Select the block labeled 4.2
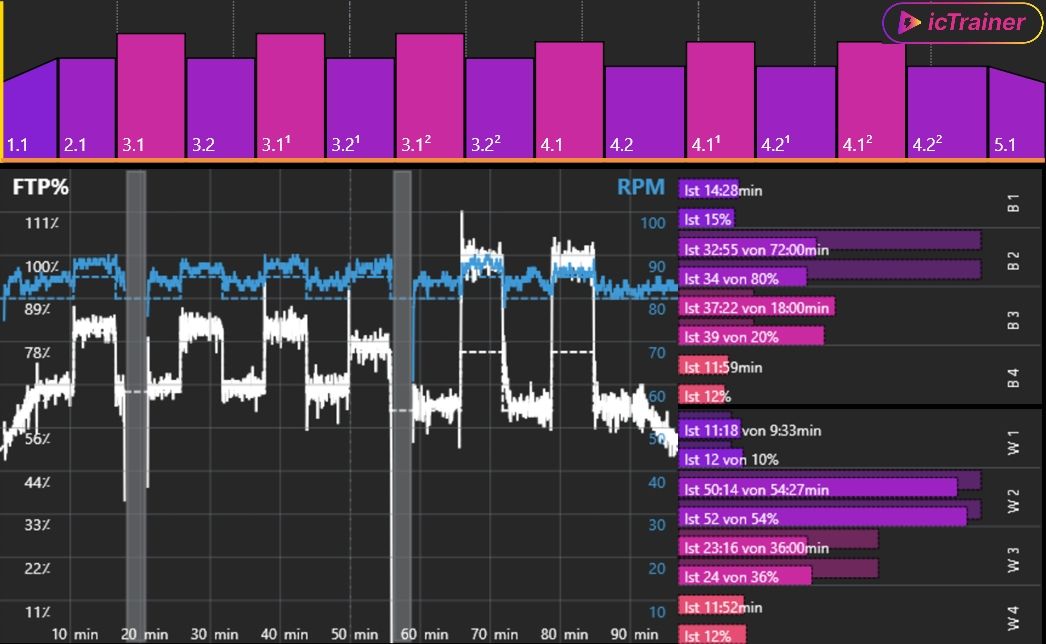1046x644 pixels. pos(637,112)
